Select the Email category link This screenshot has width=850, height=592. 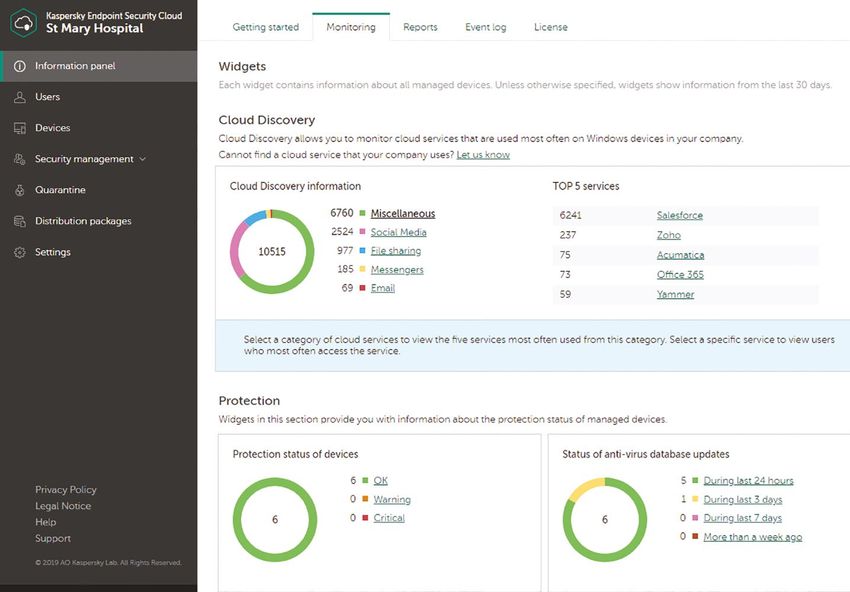pyautogui.click(x=383, y=288)
